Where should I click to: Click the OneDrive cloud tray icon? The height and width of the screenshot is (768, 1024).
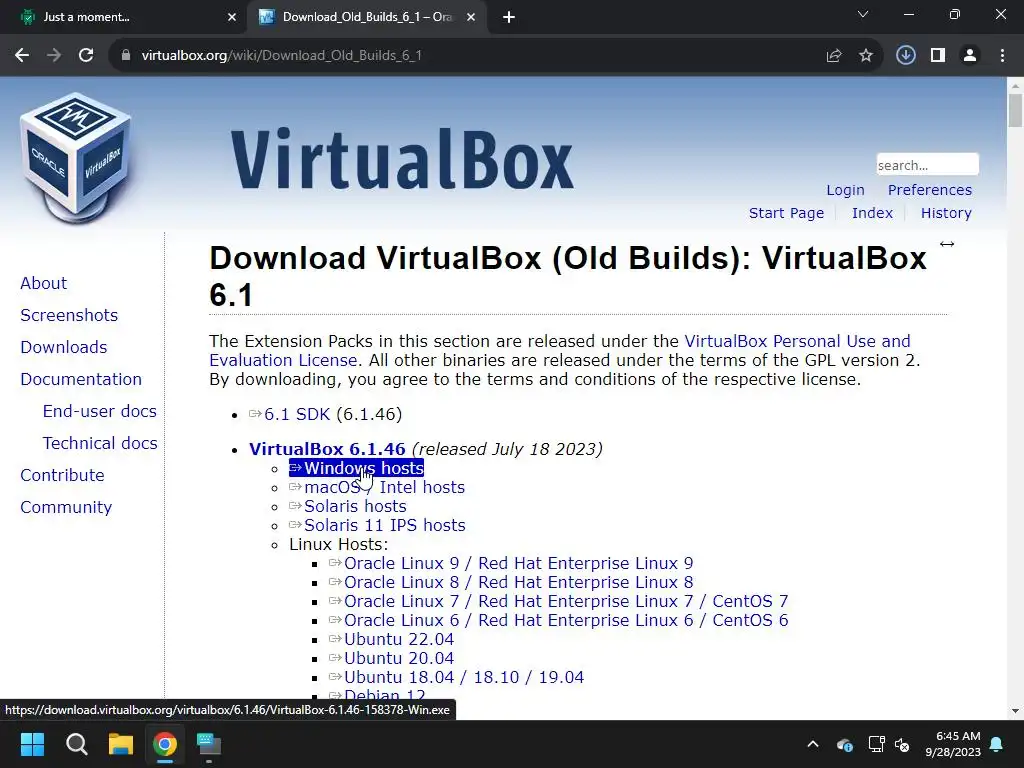(844, 744)
